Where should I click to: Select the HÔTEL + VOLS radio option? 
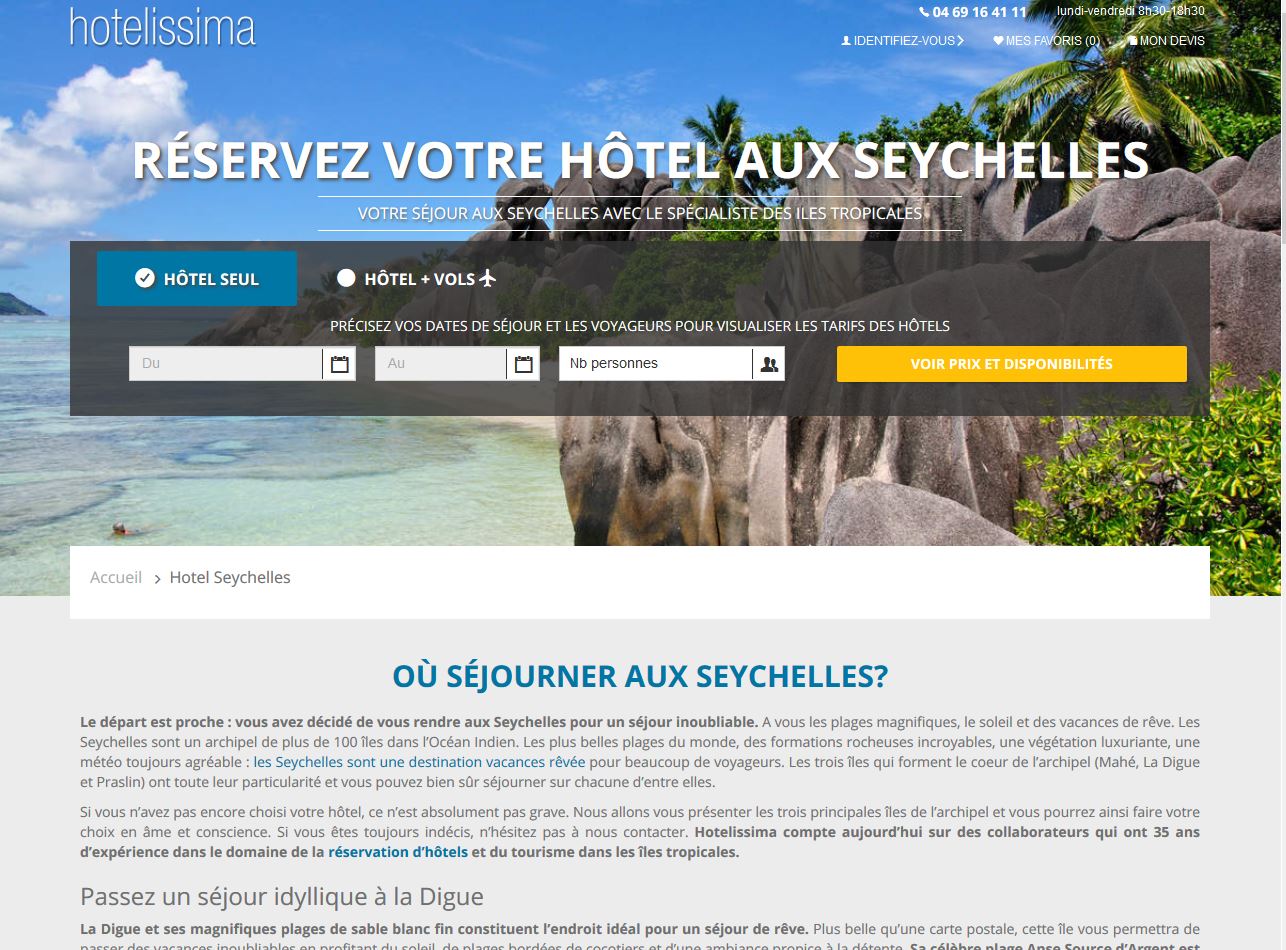coord(346,278)
